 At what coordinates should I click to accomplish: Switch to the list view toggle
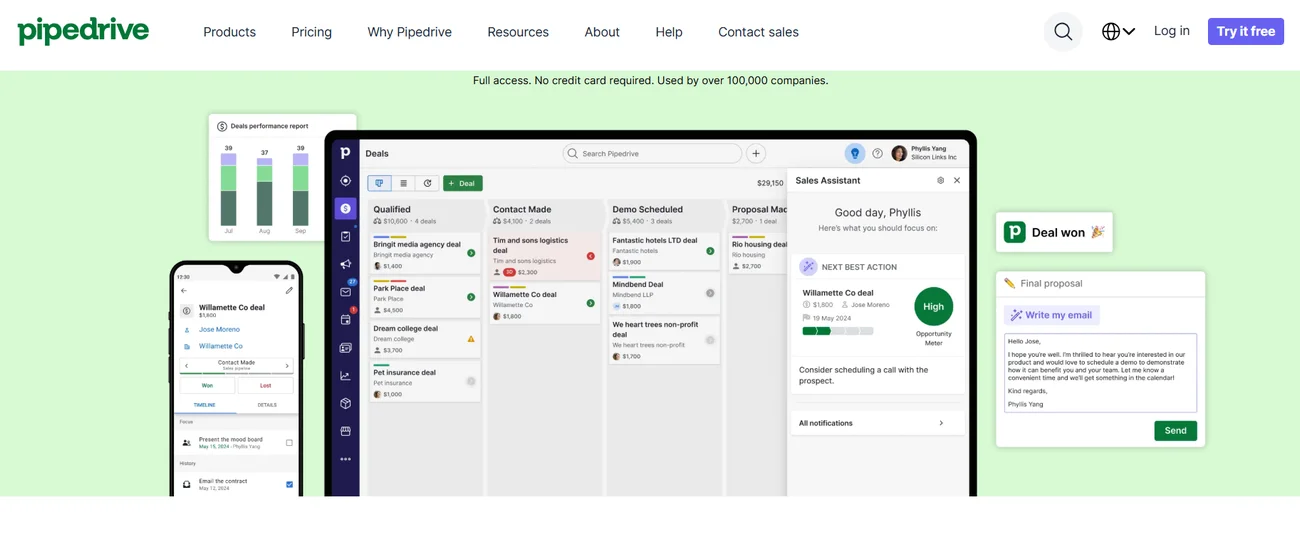[403, 183]
